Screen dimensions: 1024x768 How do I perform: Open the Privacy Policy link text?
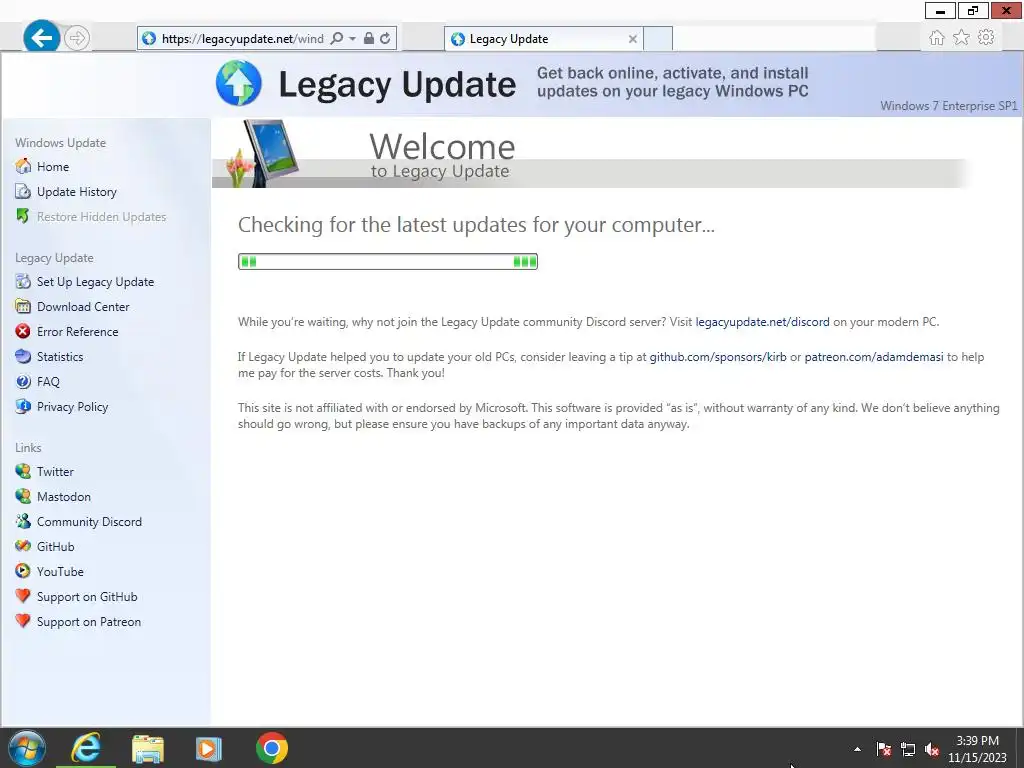coord(72,406)
